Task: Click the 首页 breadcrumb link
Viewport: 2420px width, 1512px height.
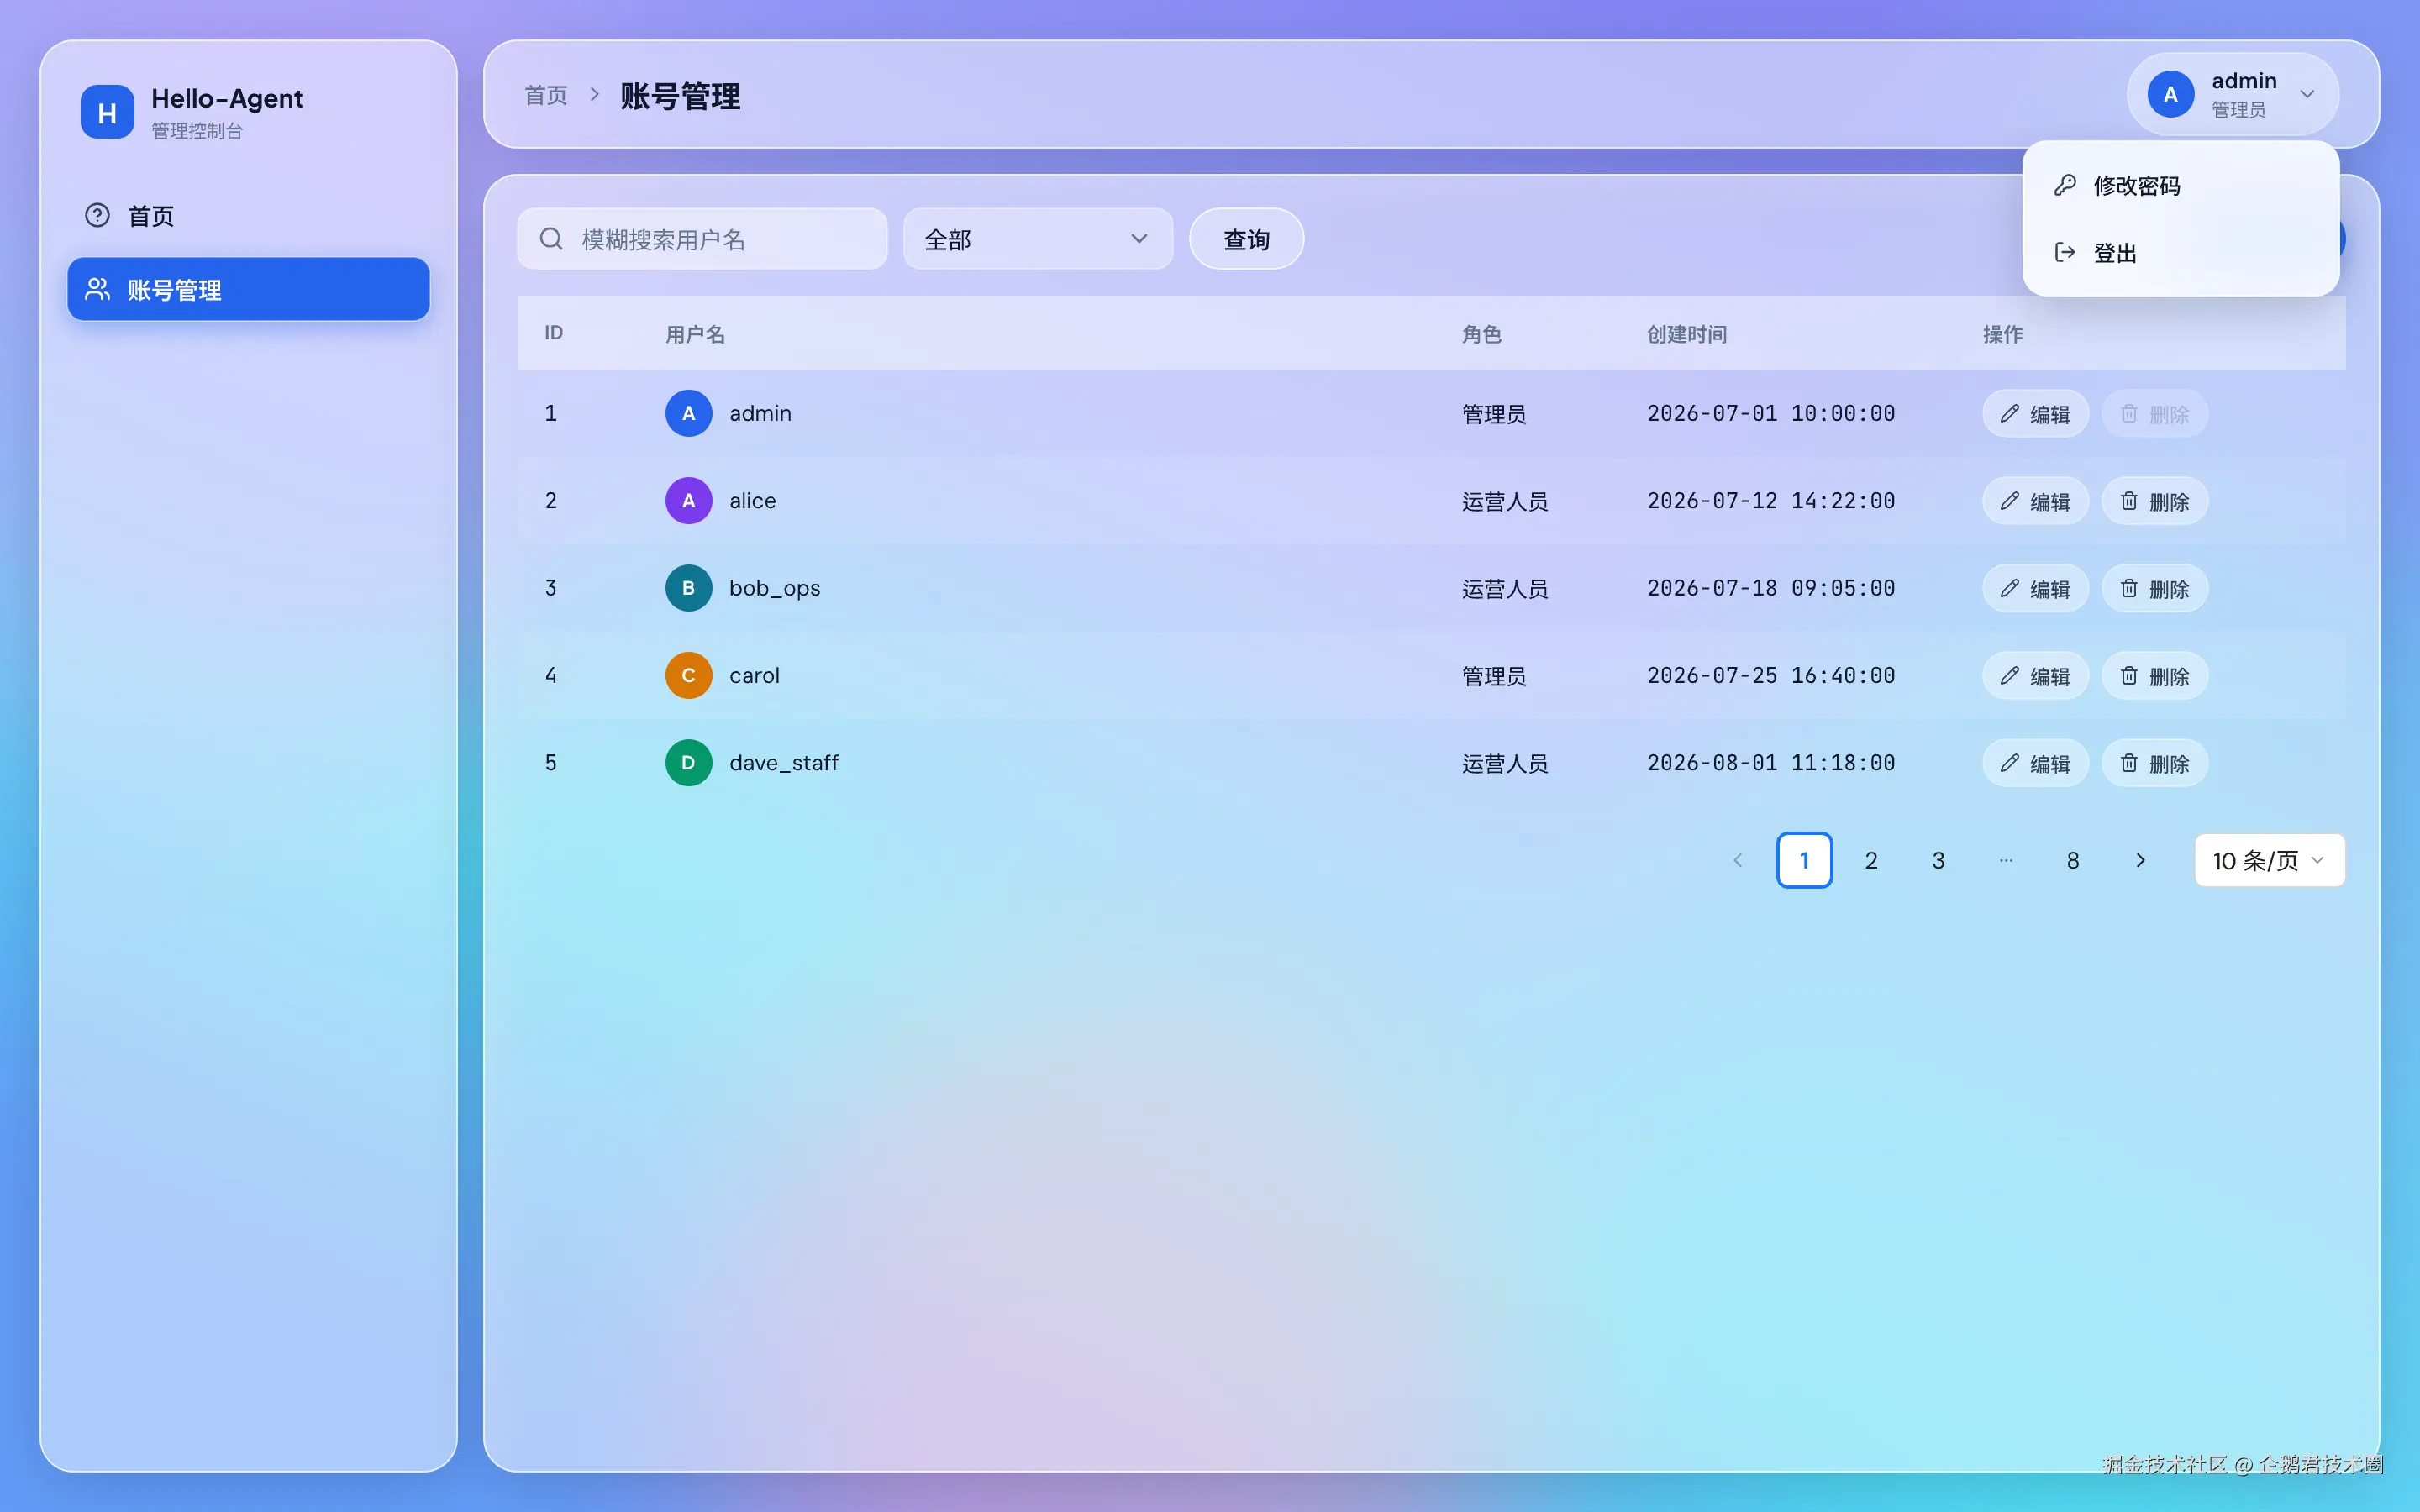Action: [546, 95]
